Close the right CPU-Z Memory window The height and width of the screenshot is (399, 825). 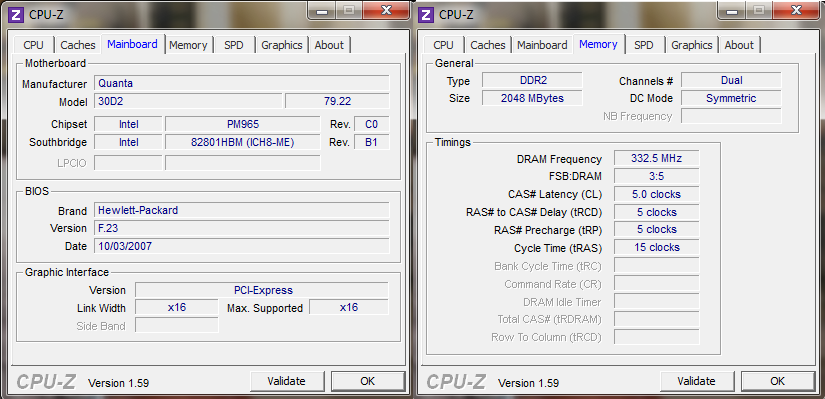coord(796,10)
